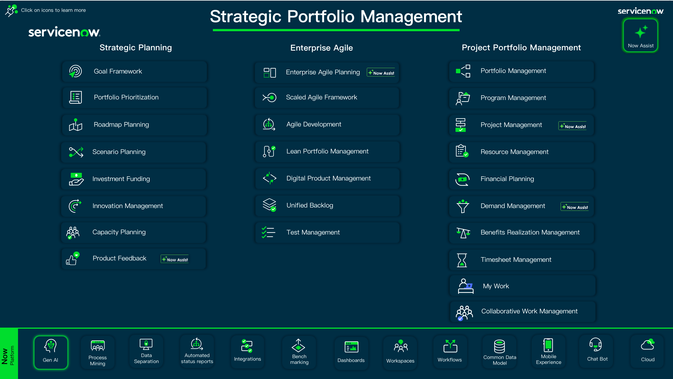Open Enterprise Agile Planning tile
673x379 pixels.
(x=327, y=72)
